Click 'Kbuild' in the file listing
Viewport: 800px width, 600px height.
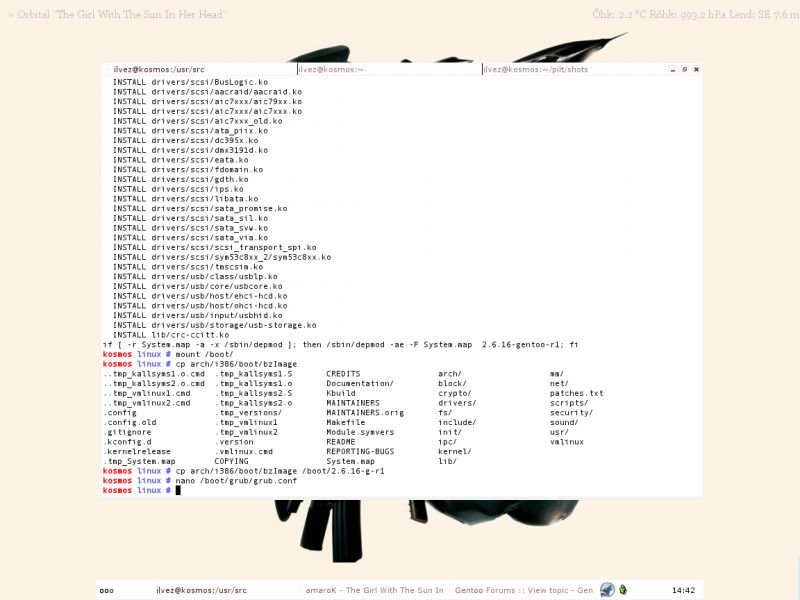(x=341, y=393)
